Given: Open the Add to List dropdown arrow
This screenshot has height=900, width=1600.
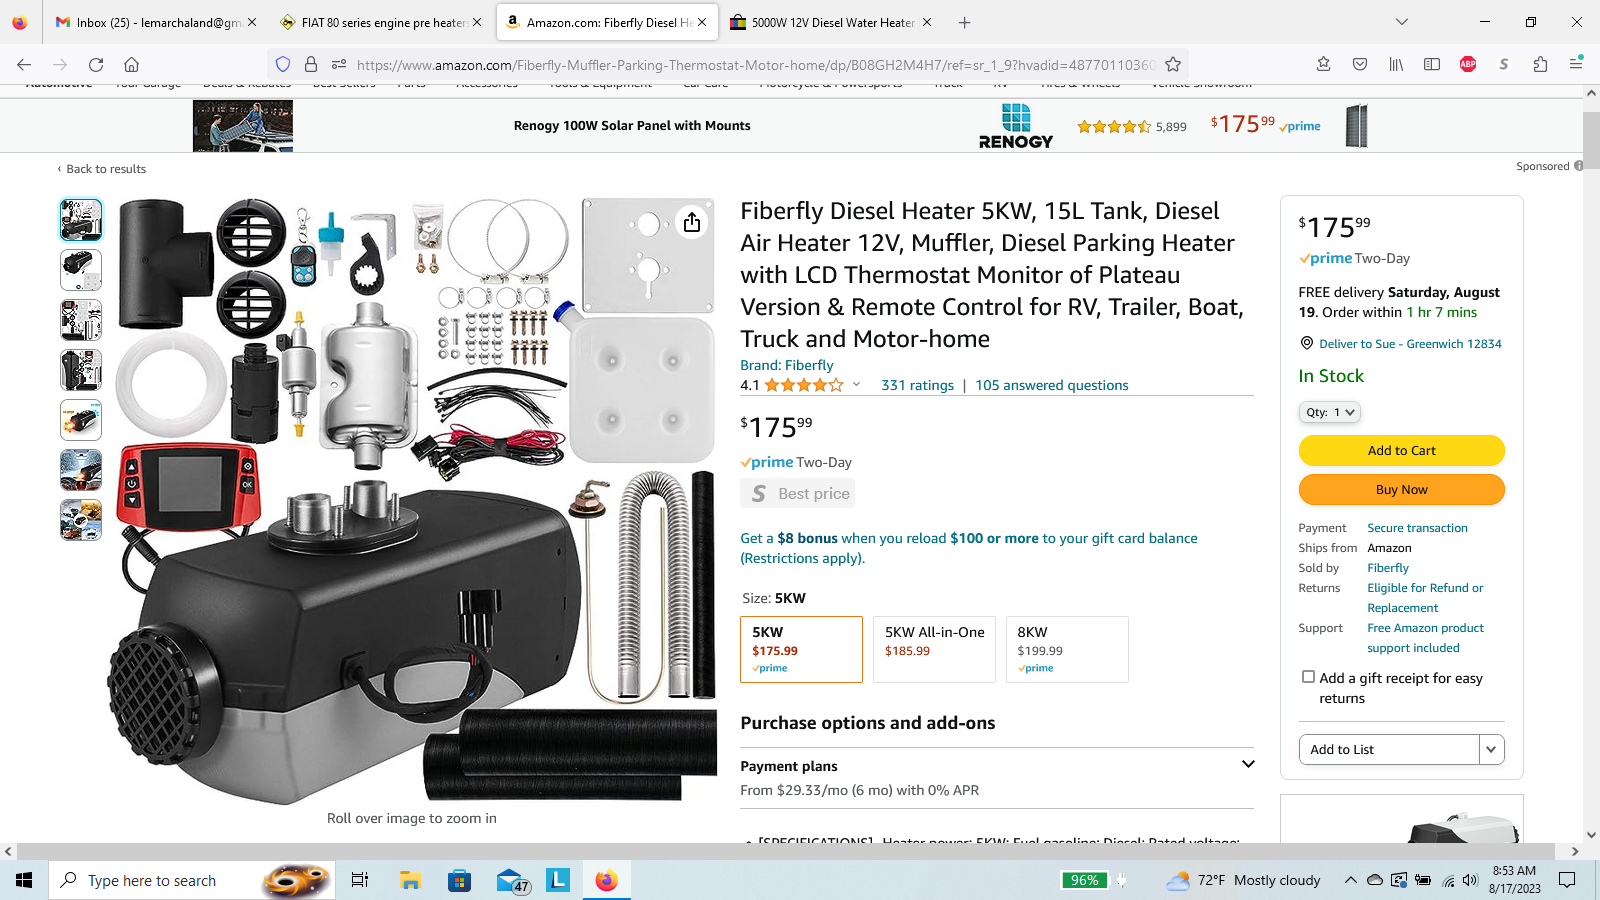Looking at the screenshot, I should coord(1491,749).
